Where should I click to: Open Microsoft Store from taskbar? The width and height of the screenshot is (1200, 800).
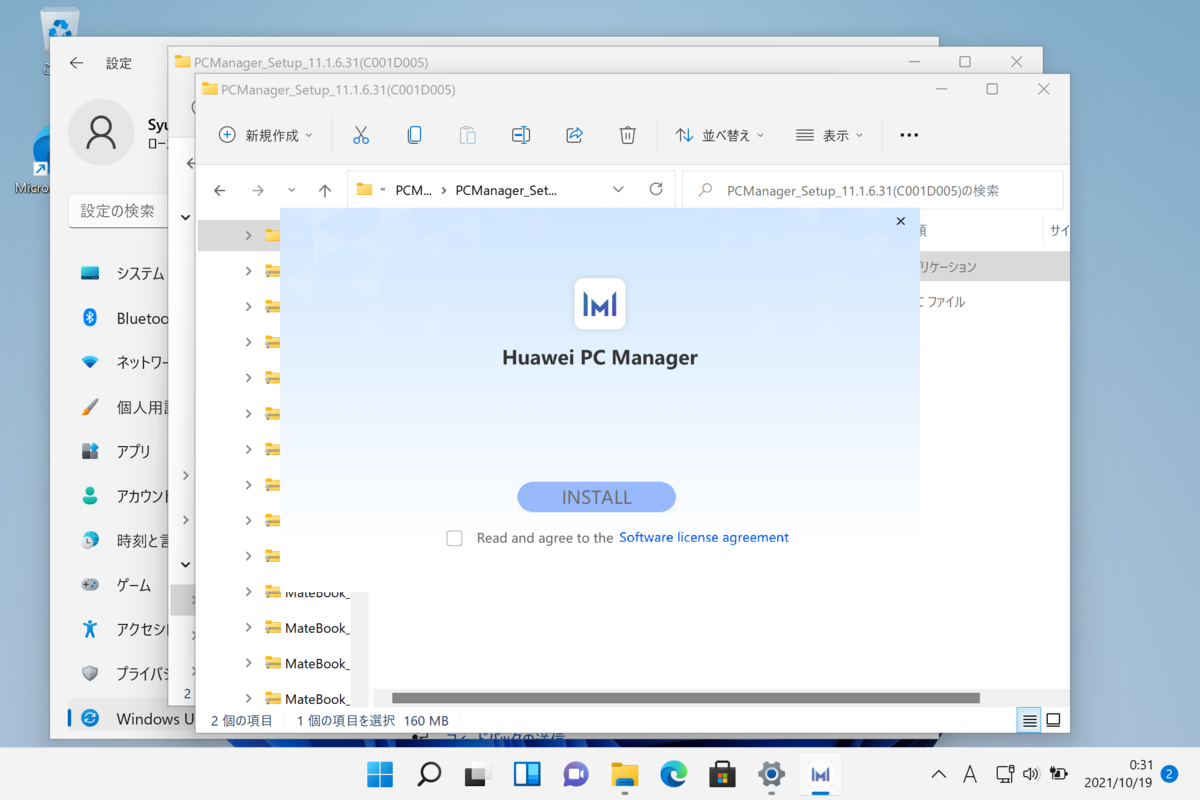click(x=722, y=774)
